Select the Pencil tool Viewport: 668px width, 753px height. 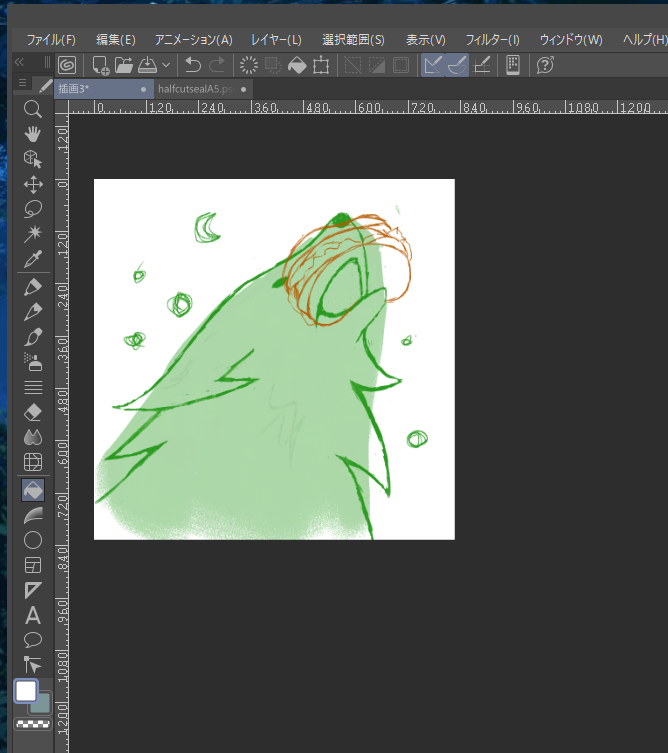click(x=33, y=312)
